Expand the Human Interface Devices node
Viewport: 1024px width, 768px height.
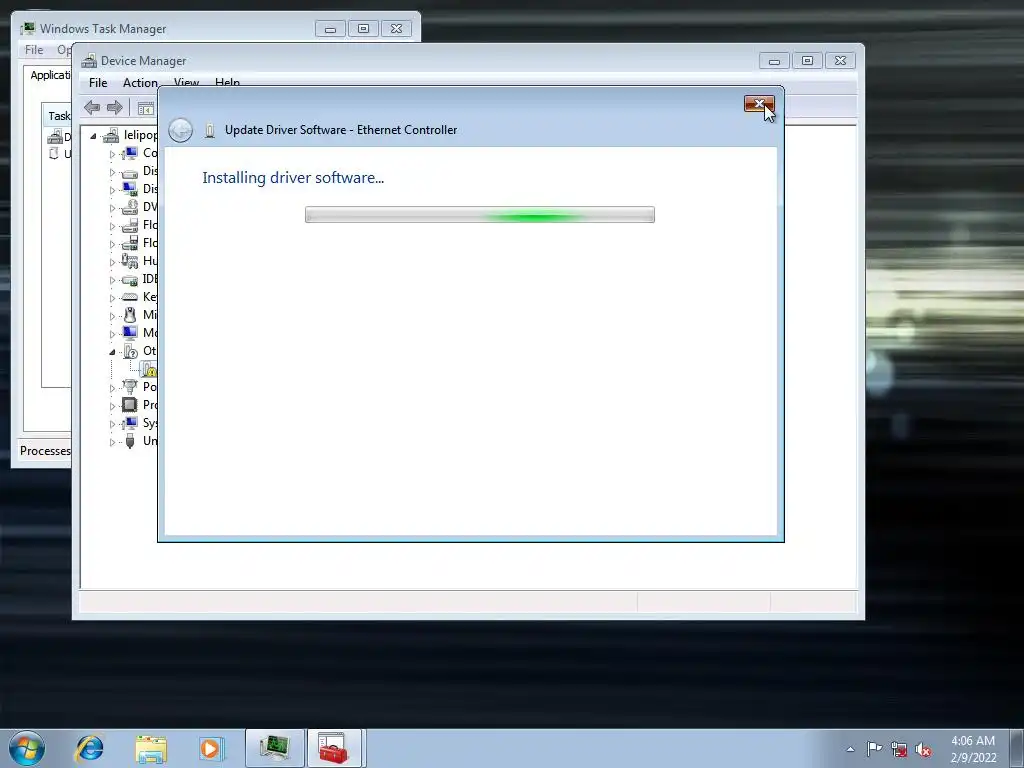[112, 262]
